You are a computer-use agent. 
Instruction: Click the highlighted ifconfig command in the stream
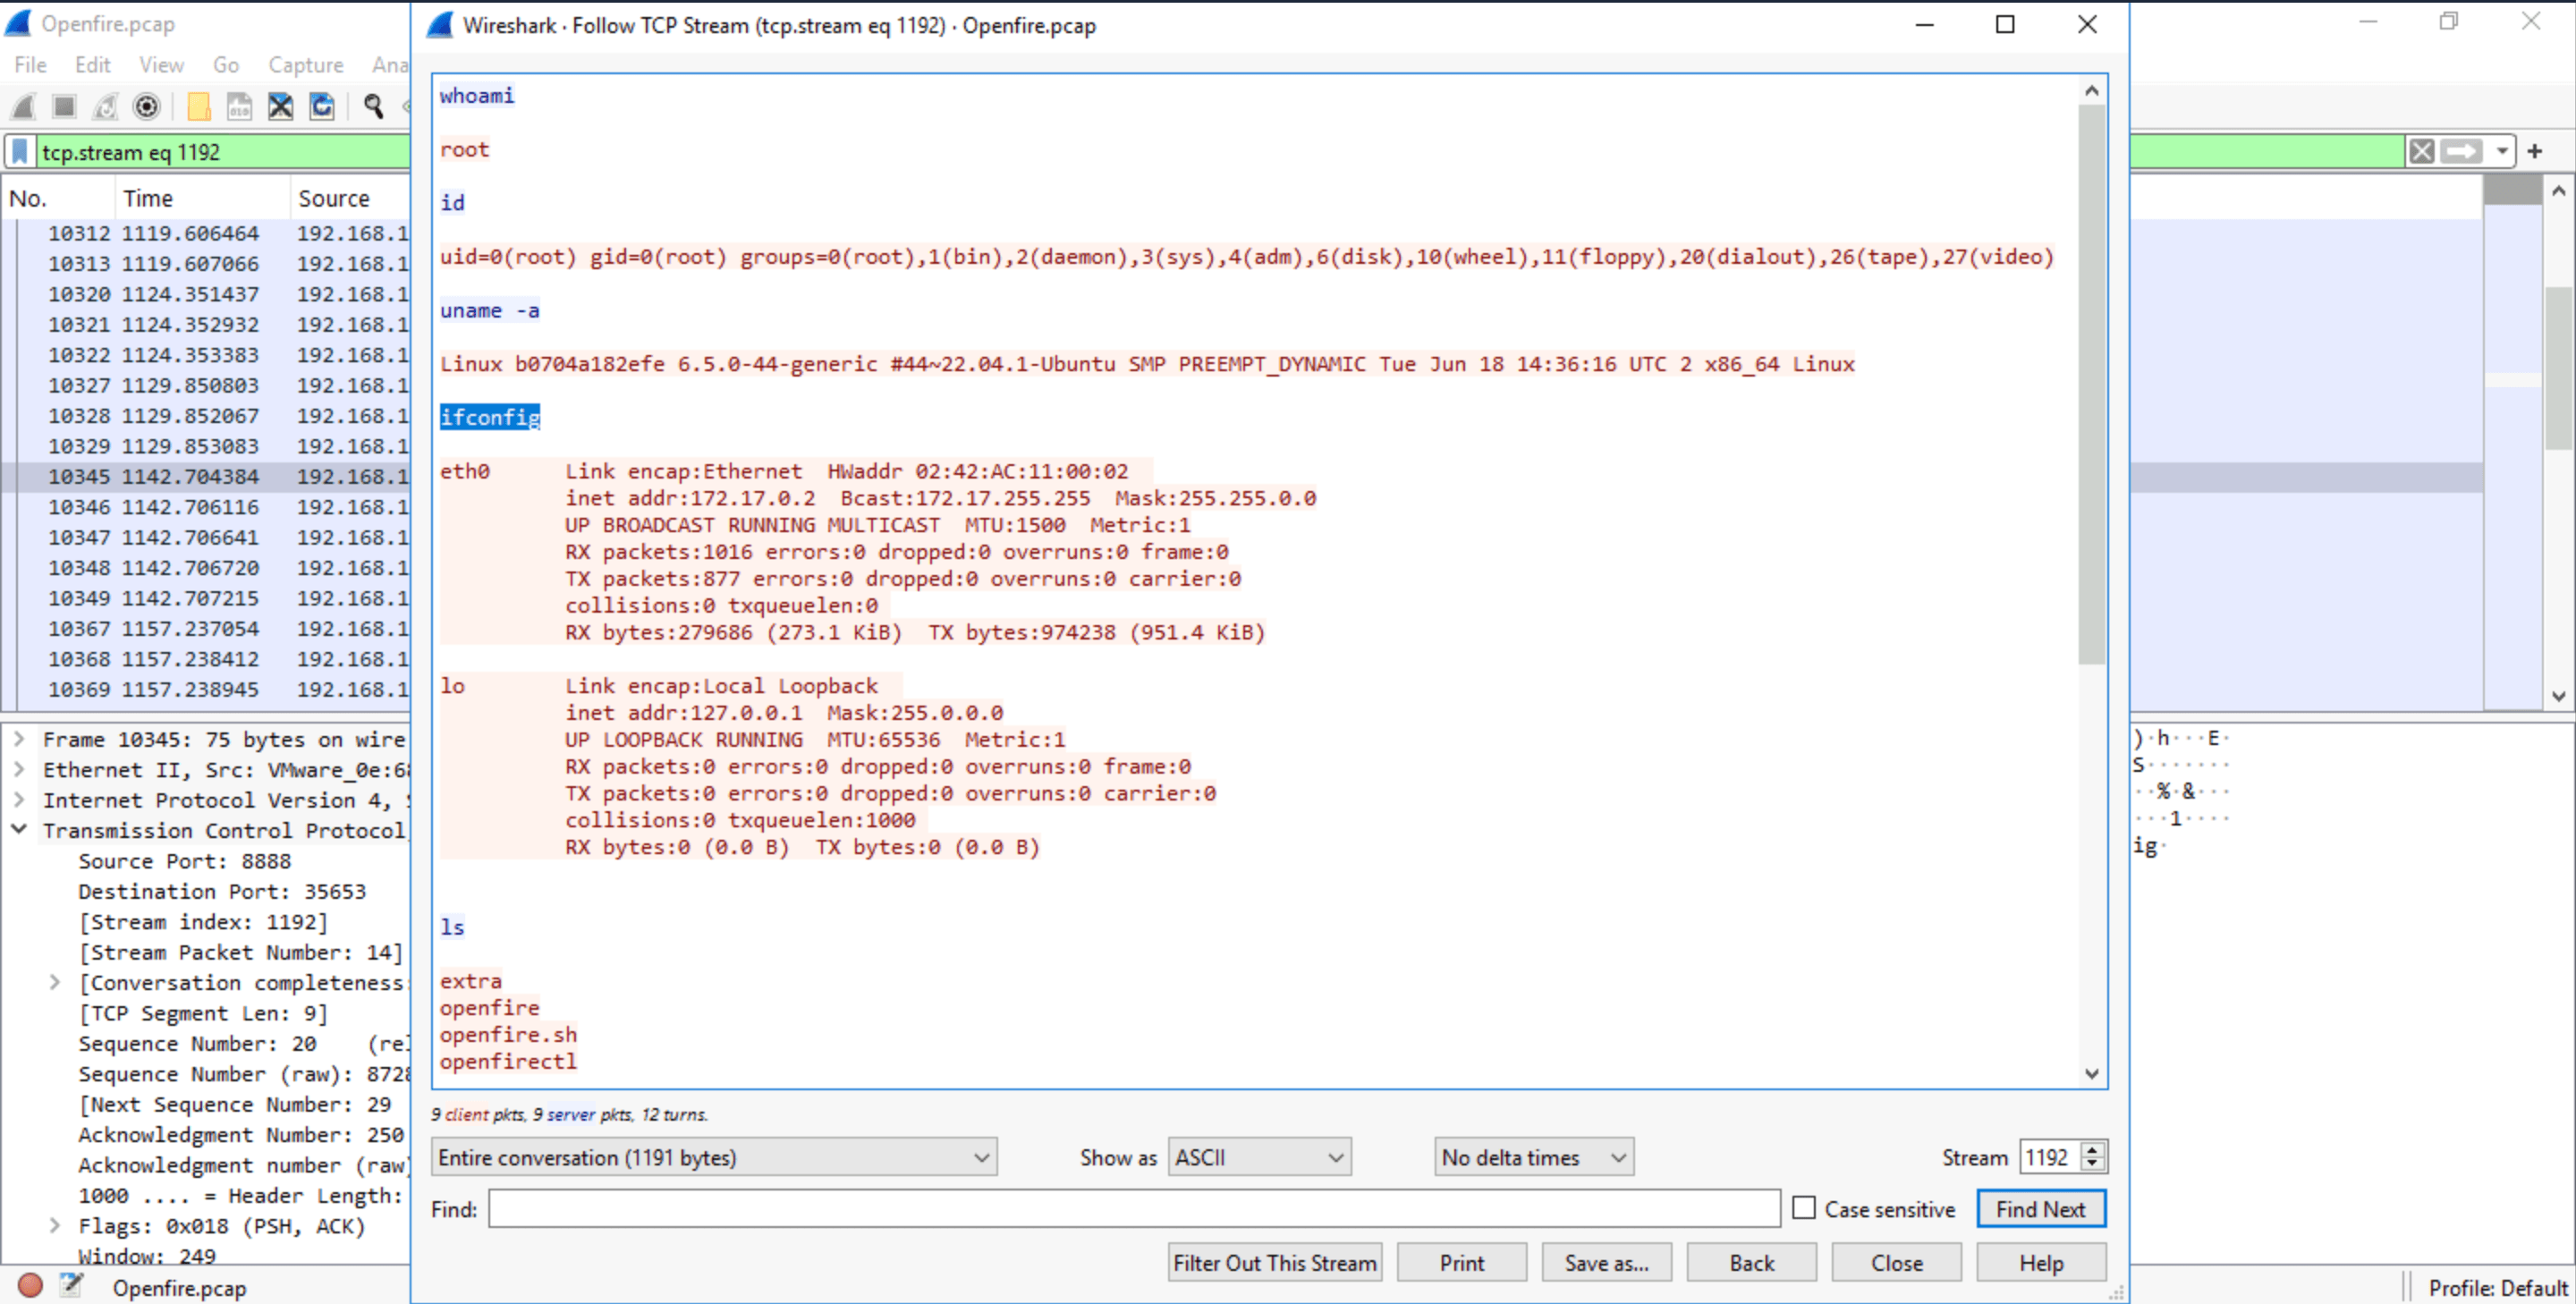point(490,417)
